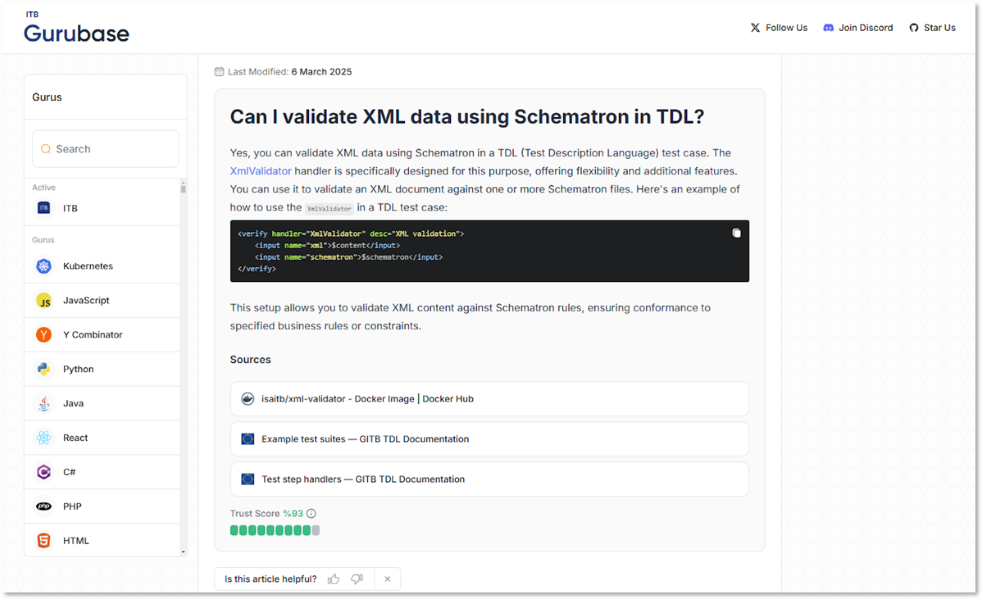The height and width of the screenshot is (600, 983).
Task: Click the thumbs up helpful icon
Action: [x=334, y=579]
